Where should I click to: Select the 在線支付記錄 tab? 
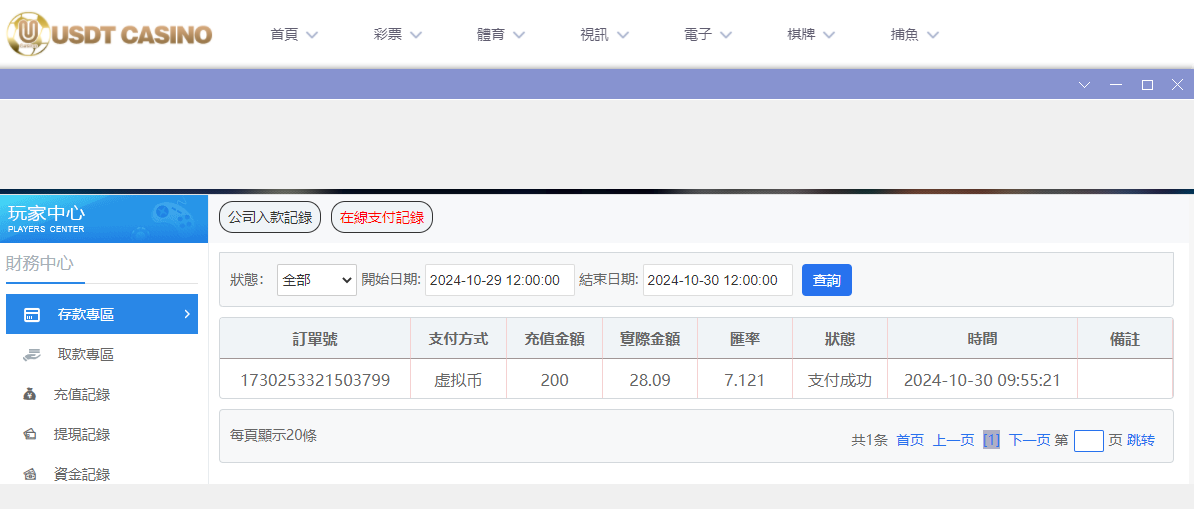pos(382,217)
